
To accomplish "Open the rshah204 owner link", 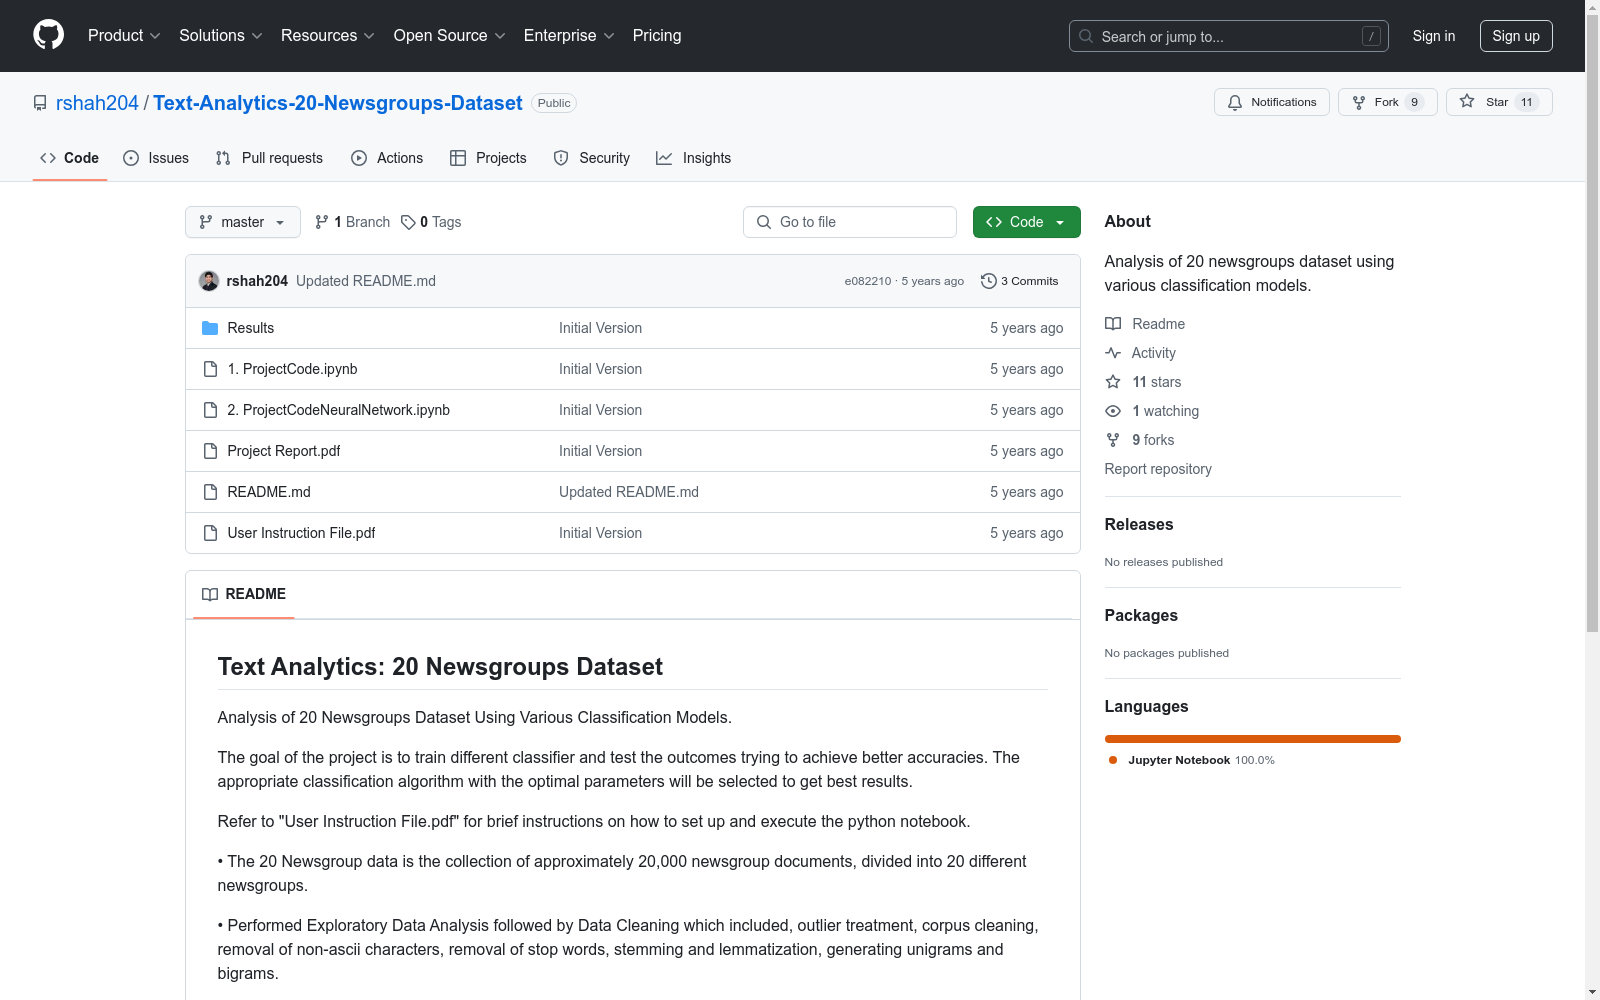I will tap(97, 103).
